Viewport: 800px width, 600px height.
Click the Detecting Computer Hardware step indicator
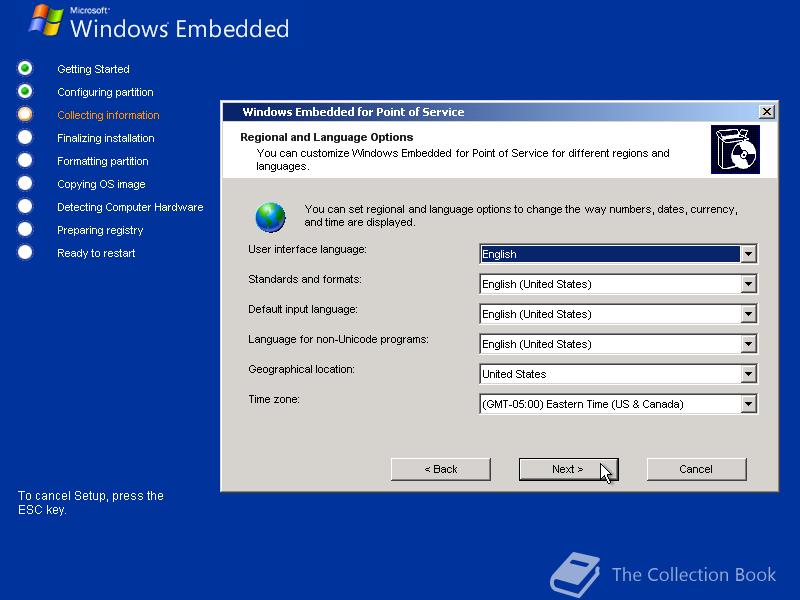tap(25, 206)
